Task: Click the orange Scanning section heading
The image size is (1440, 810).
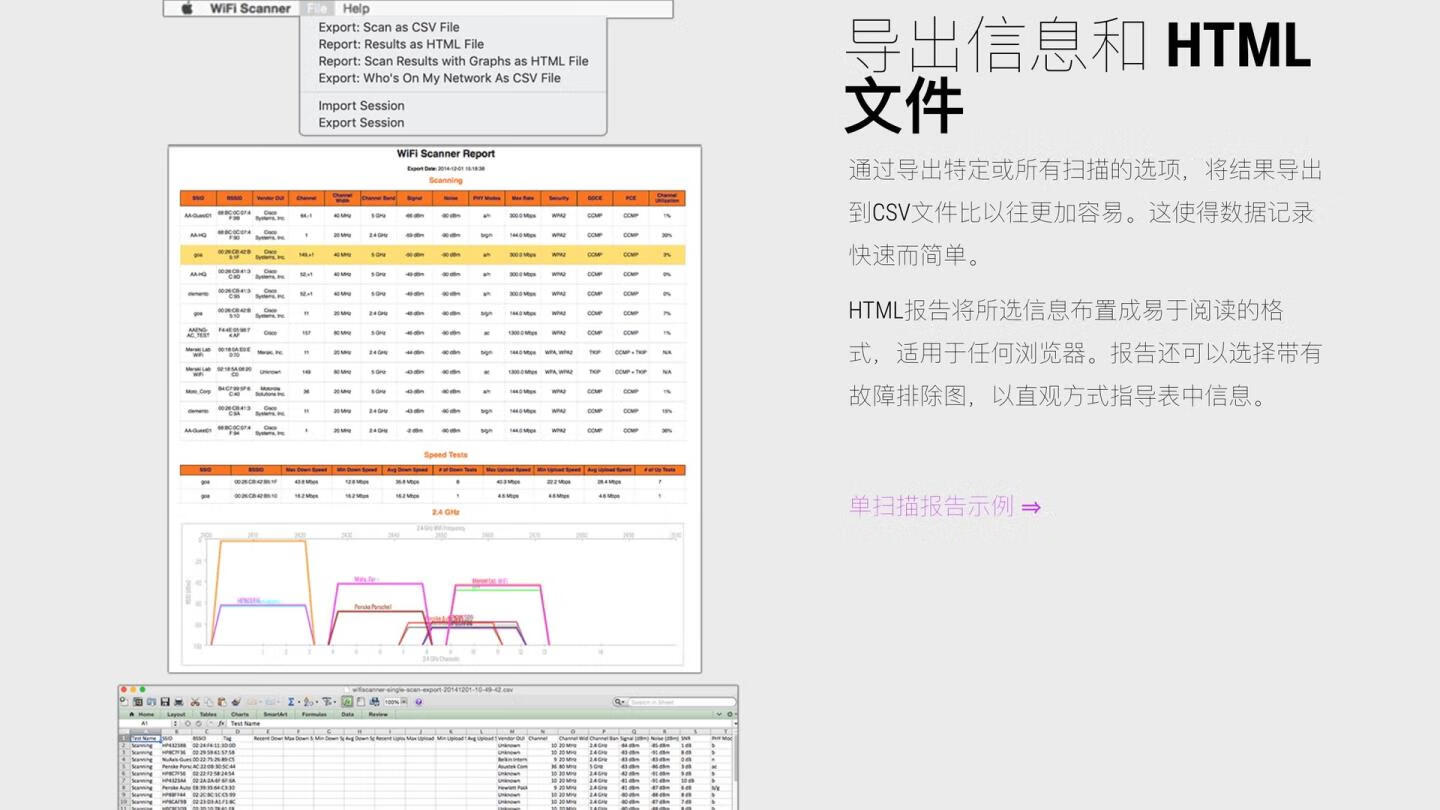Action: (x=446, y=181)
